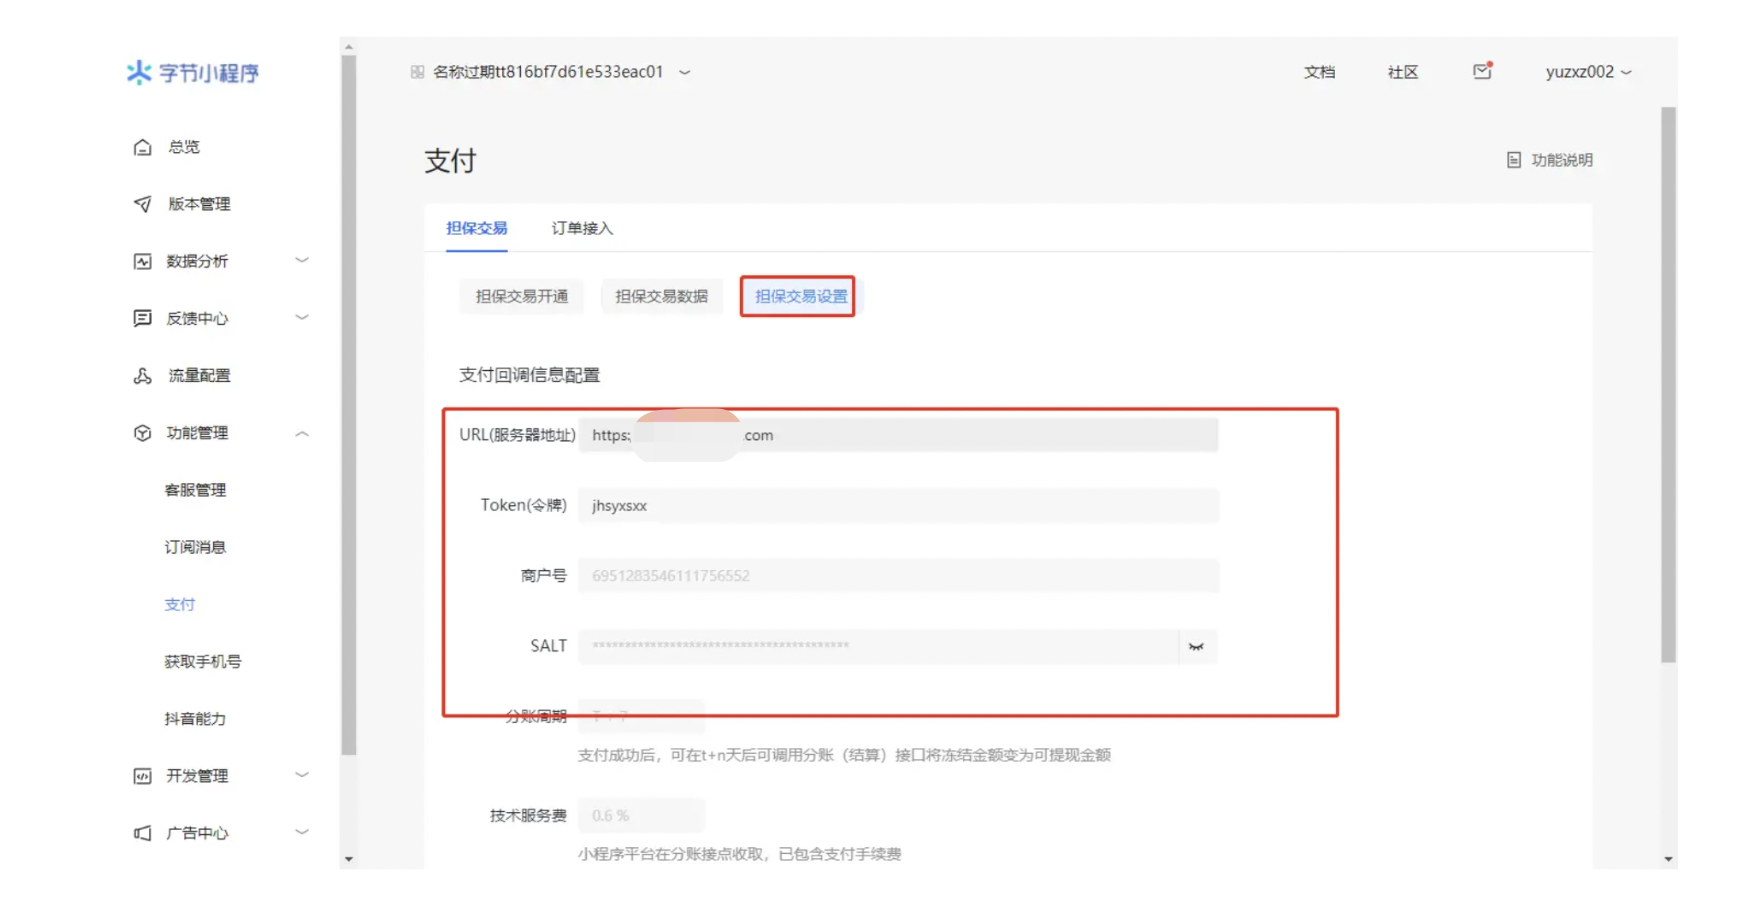This screenshot has width=1738, height=908.
Task: Open the yuzxz002 account dropdown
Action: 1588,72
